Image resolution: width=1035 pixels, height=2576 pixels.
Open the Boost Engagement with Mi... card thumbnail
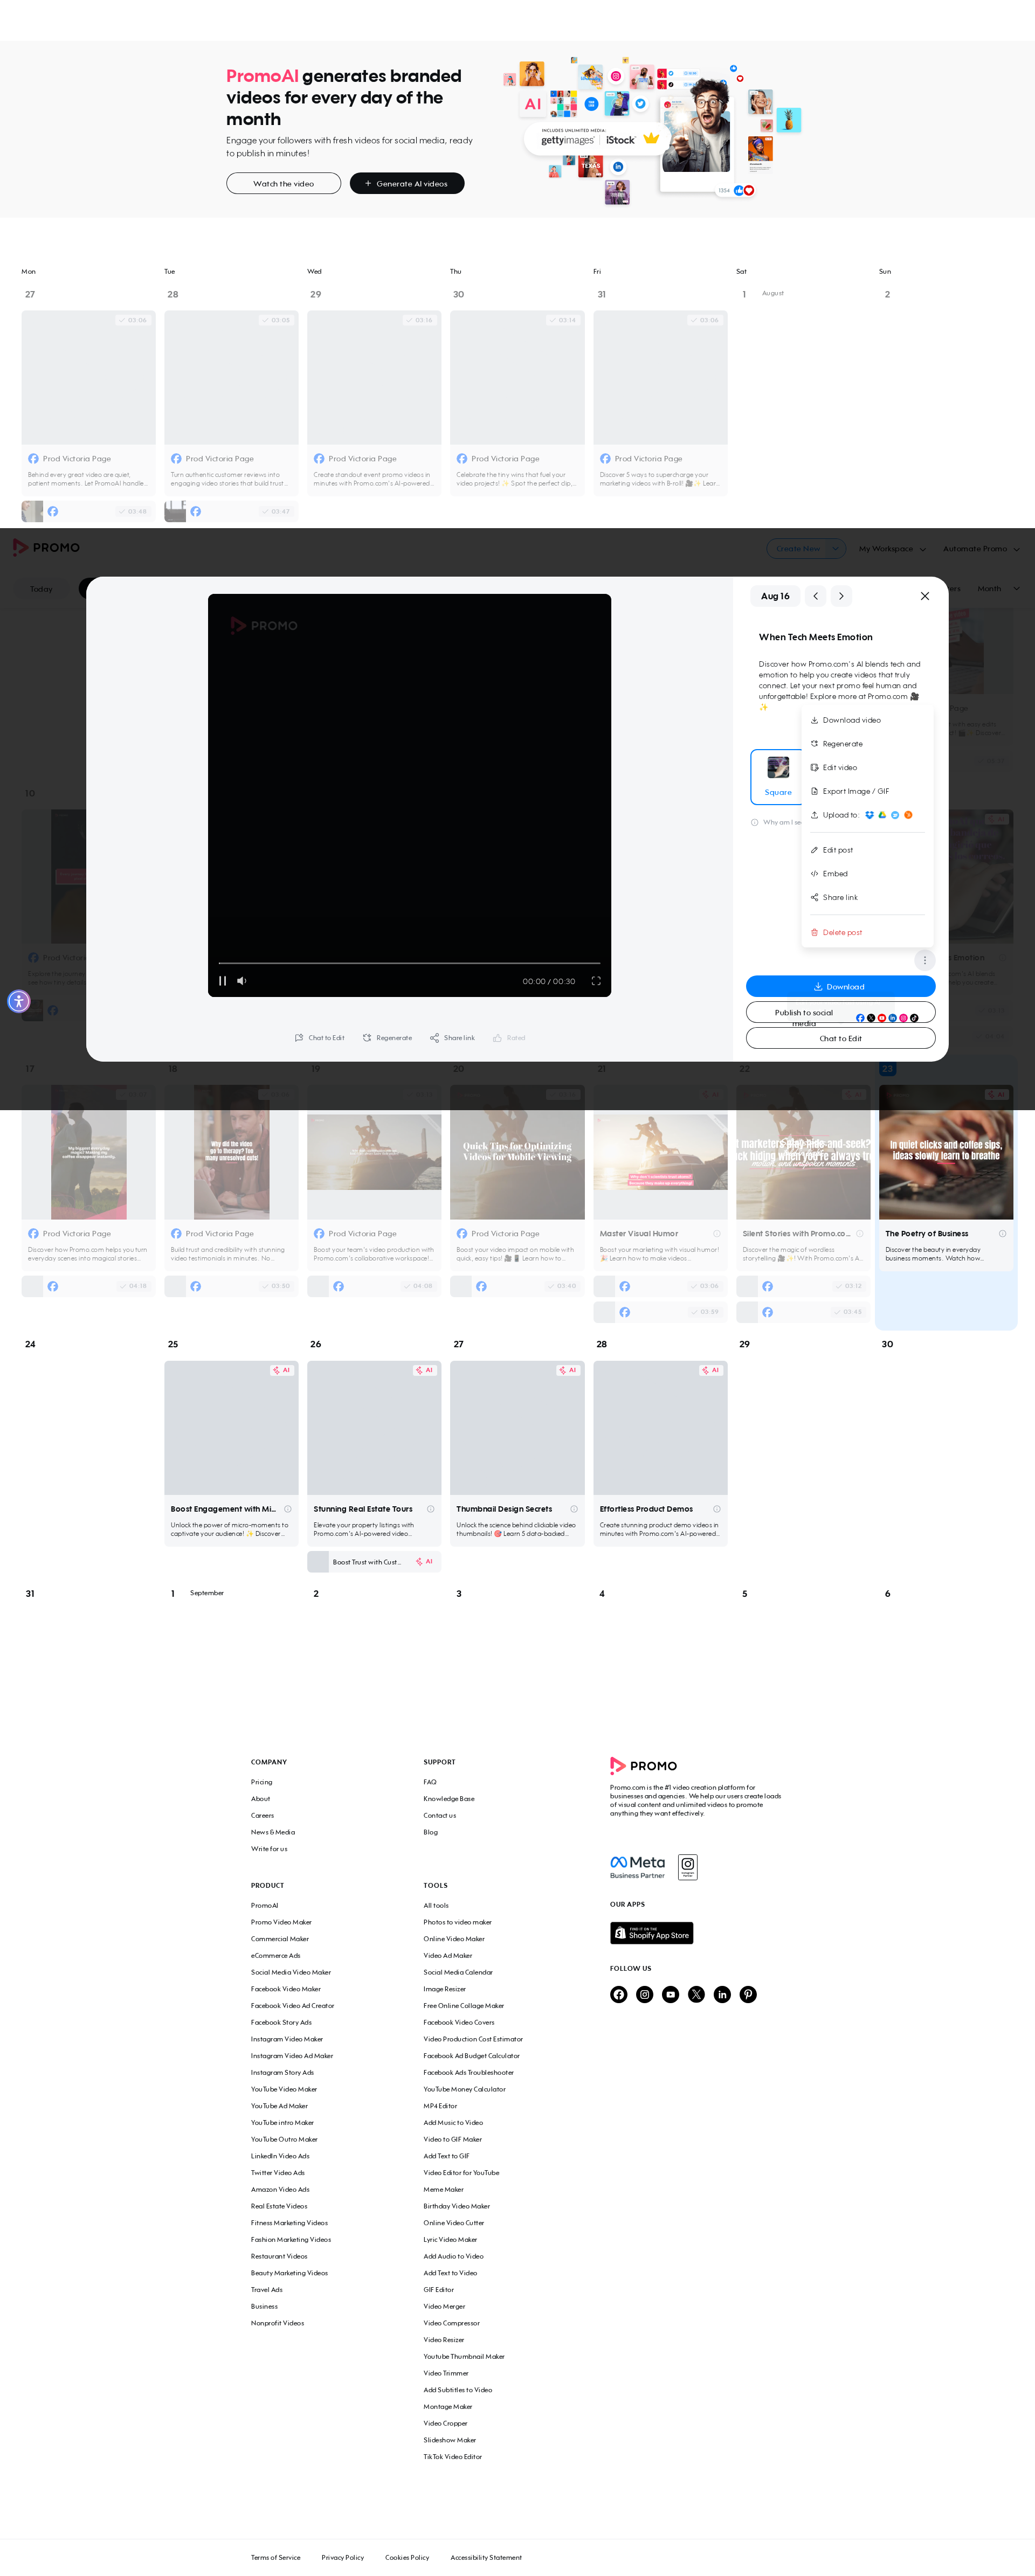click(231, 1428)
